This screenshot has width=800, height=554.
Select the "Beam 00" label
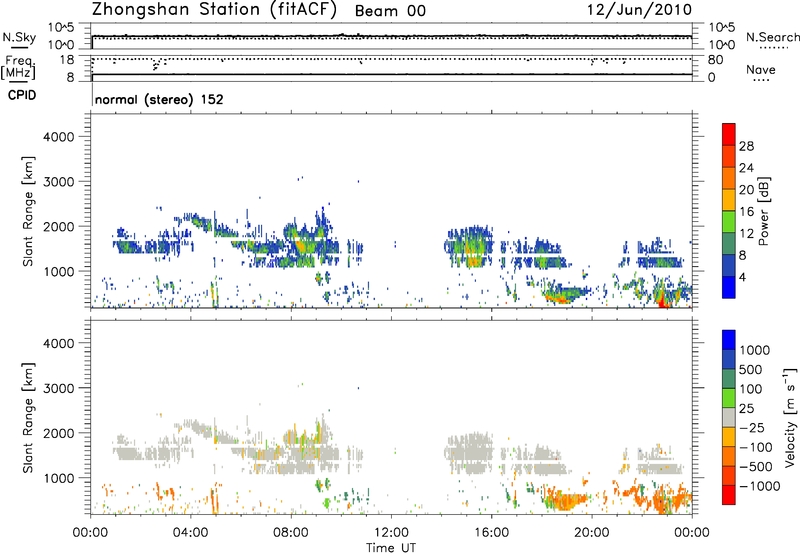390,11
